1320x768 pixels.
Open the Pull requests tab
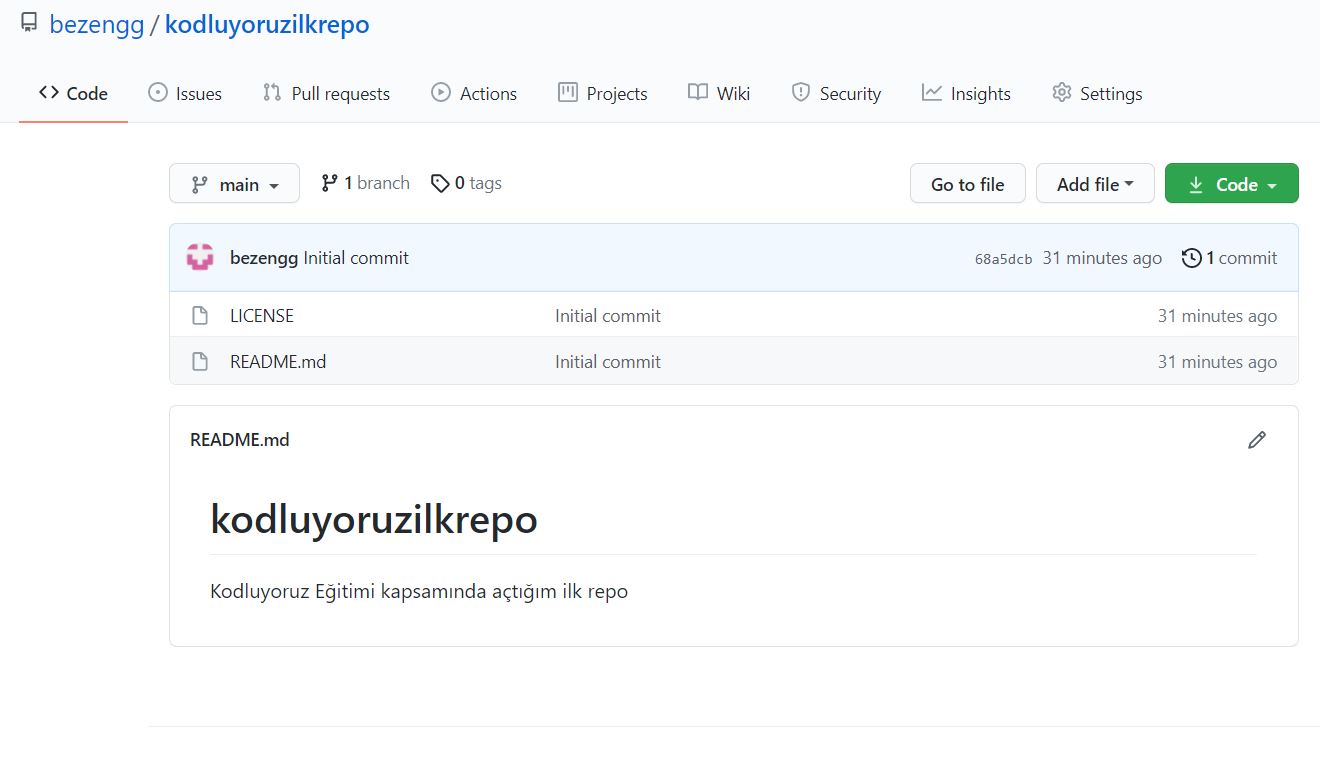[x=326, y=94]
